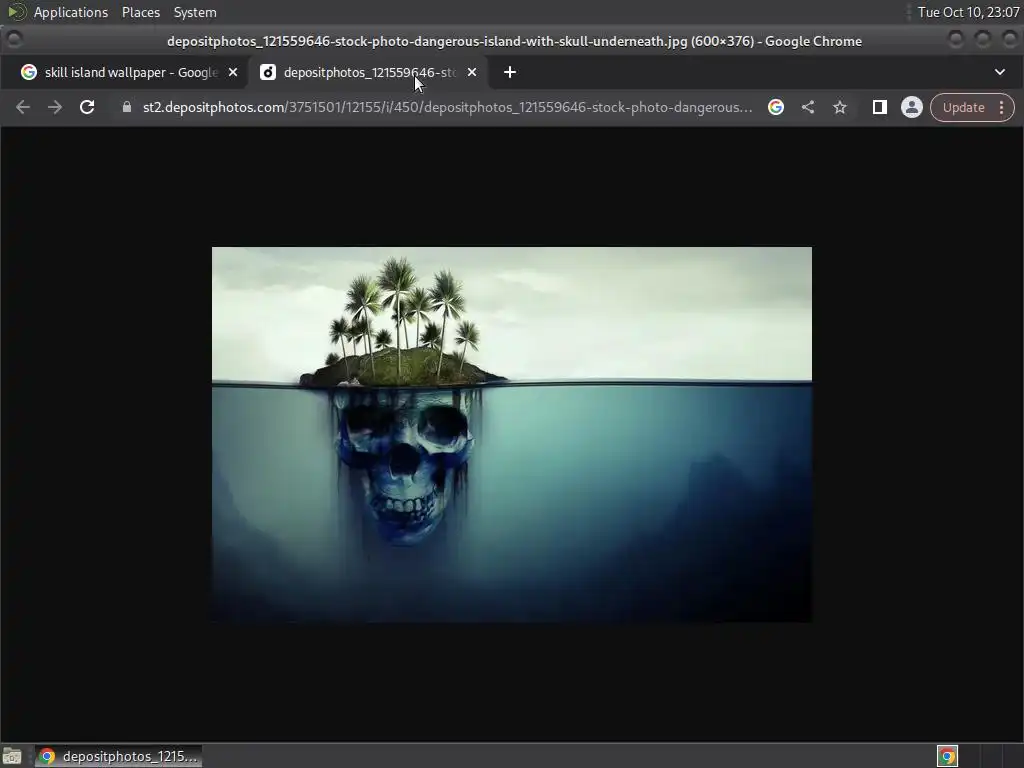The image size is (1024, 768).
Task: Open the Places menu
Action: click(140, 12)
